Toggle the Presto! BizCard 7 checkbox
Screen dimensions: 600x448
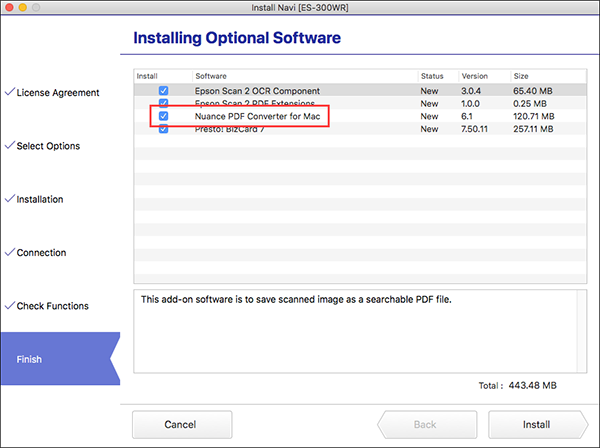163,129
